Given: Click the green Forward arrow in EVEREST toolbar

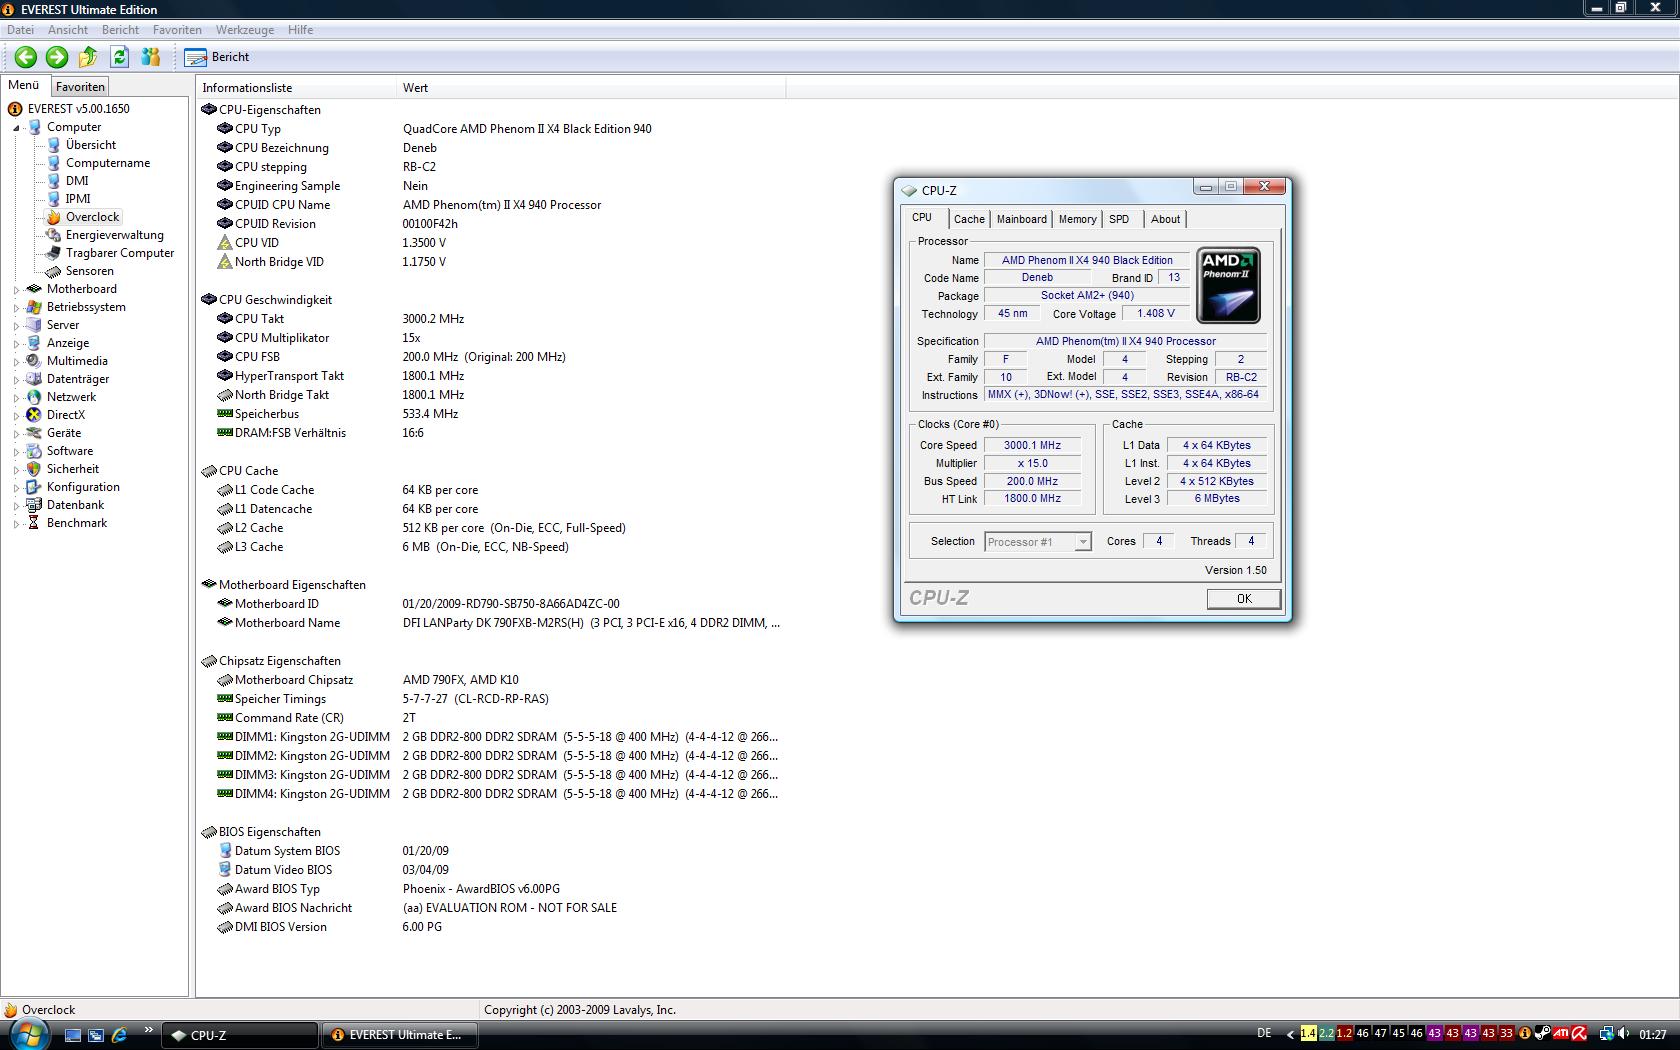Looking at the screenshot, I should (x=57, y=57).
